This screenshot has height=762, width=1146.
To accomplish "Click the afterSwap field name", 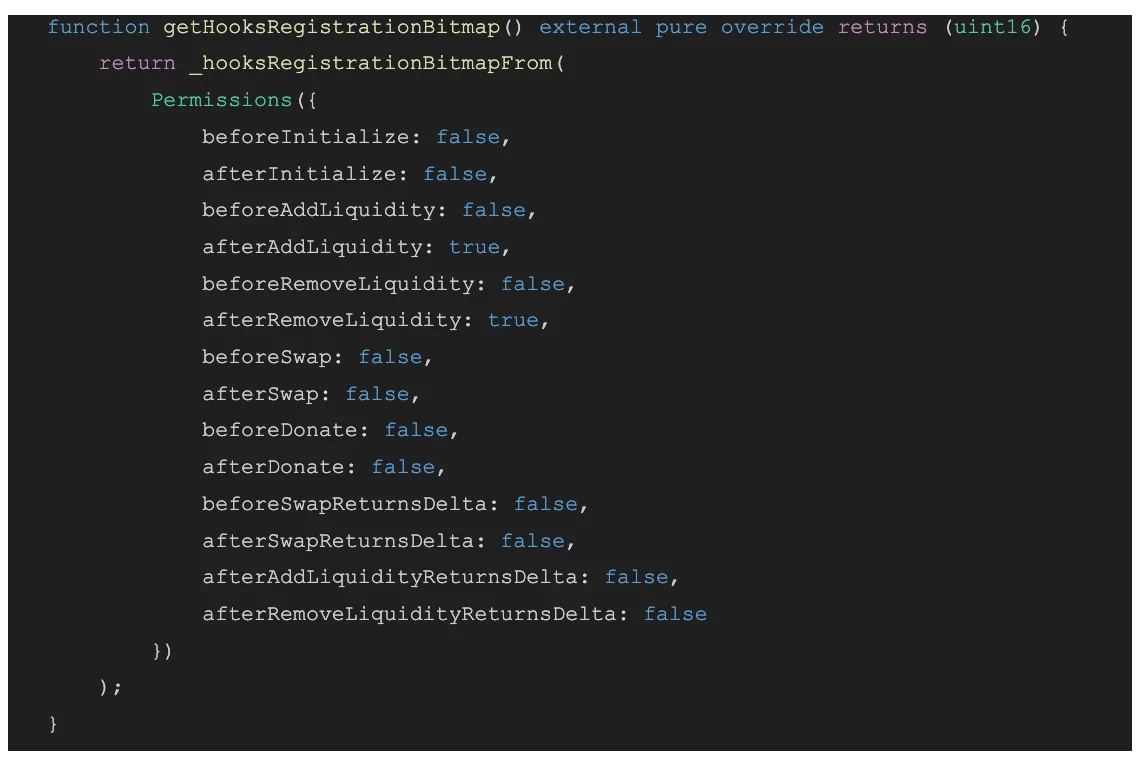I will [260, 394].
